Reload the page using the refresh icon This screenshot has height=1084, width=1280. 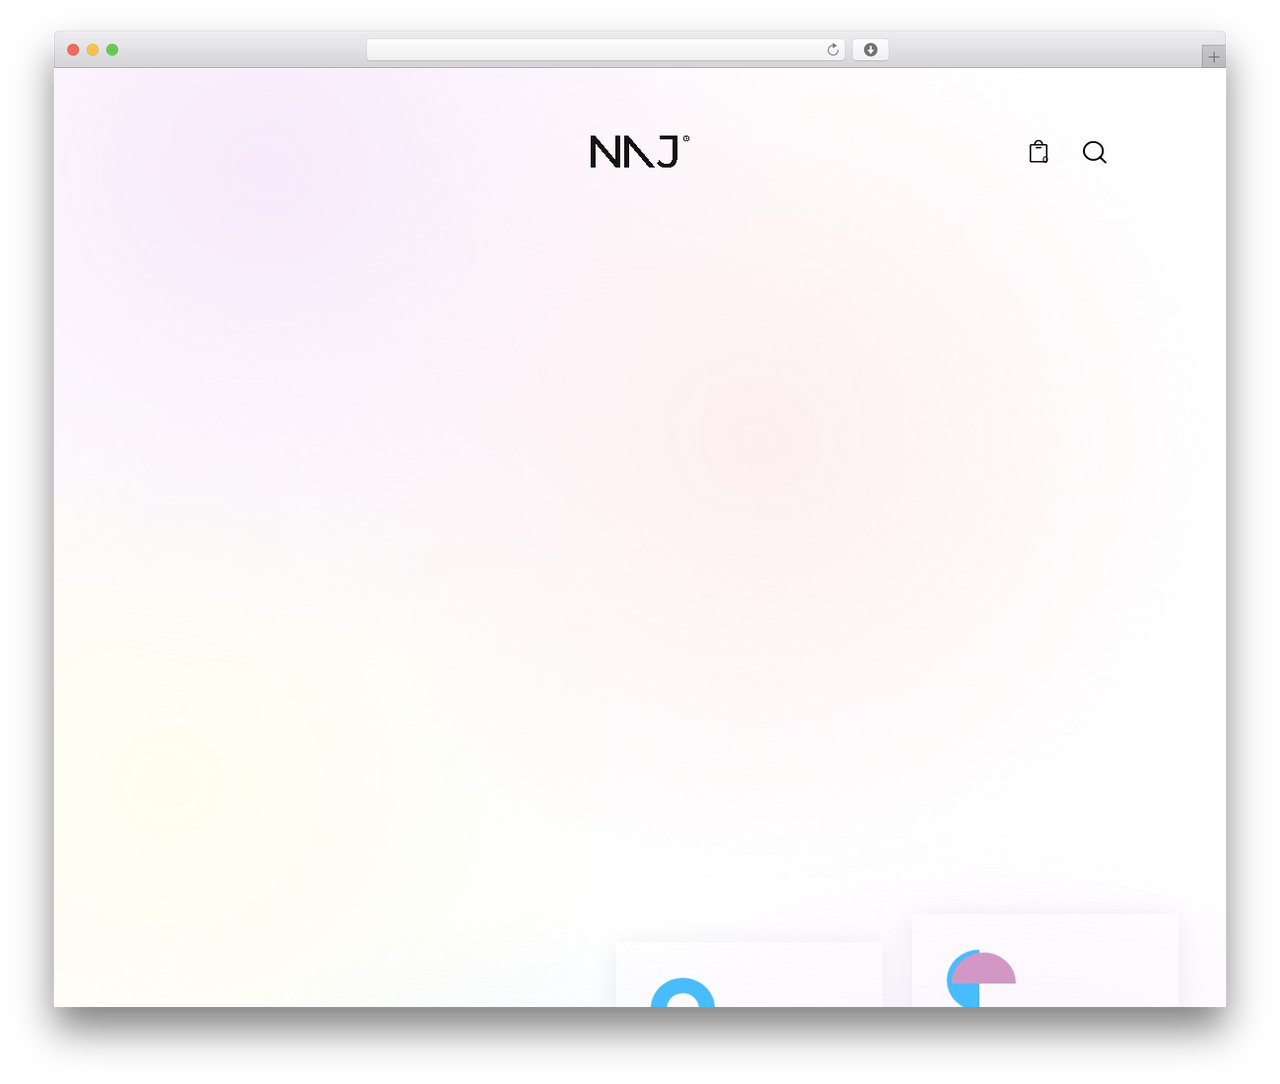pos(833,50)
